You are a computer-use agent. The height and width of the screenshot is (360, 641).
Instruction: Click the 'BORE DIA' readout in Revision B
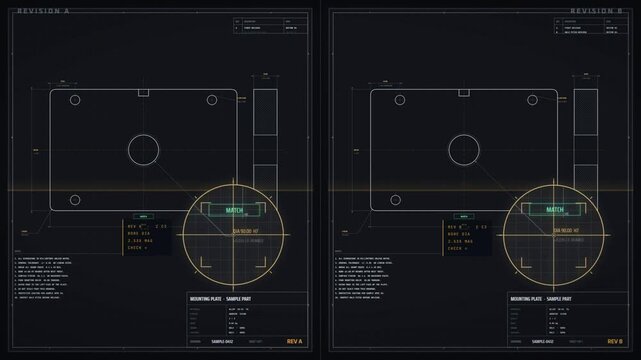point(459,234)
